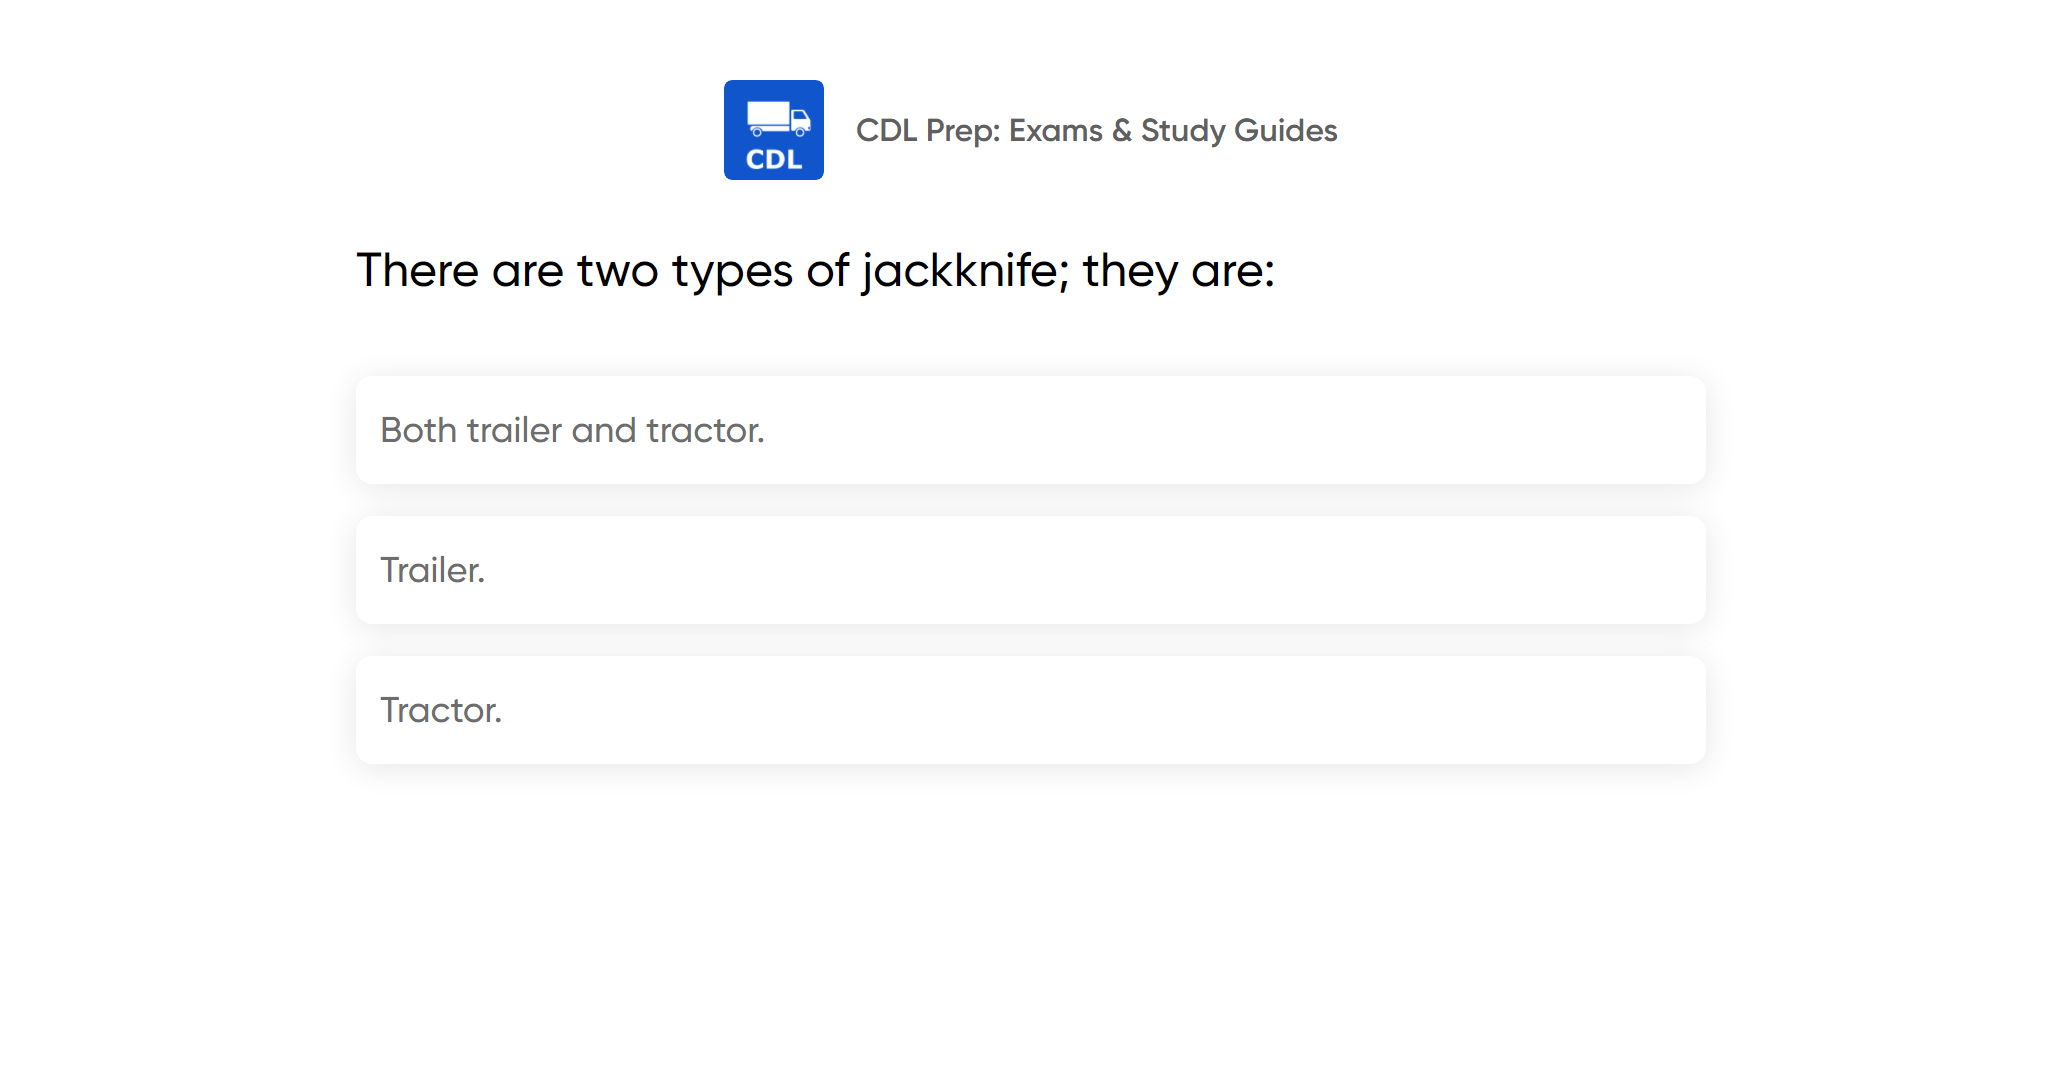
Task: Click "Study Guides" in the header title
Action: (1239, 130)
